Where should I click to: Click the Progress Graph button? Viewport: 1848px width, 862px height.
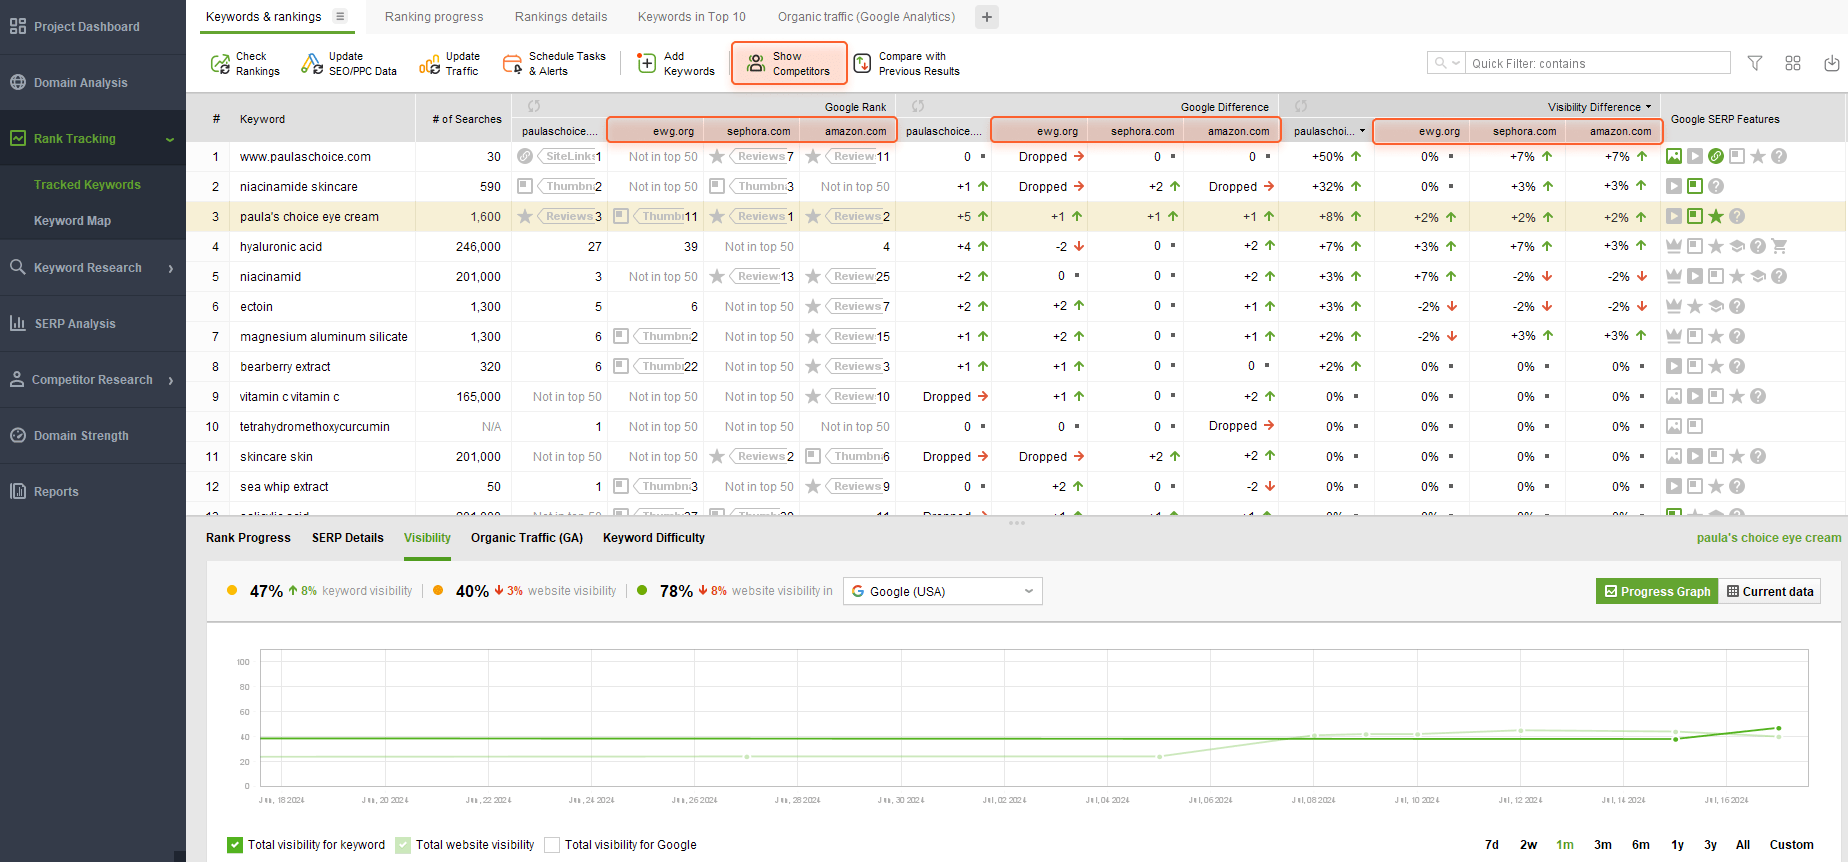tap(1657, 591)
